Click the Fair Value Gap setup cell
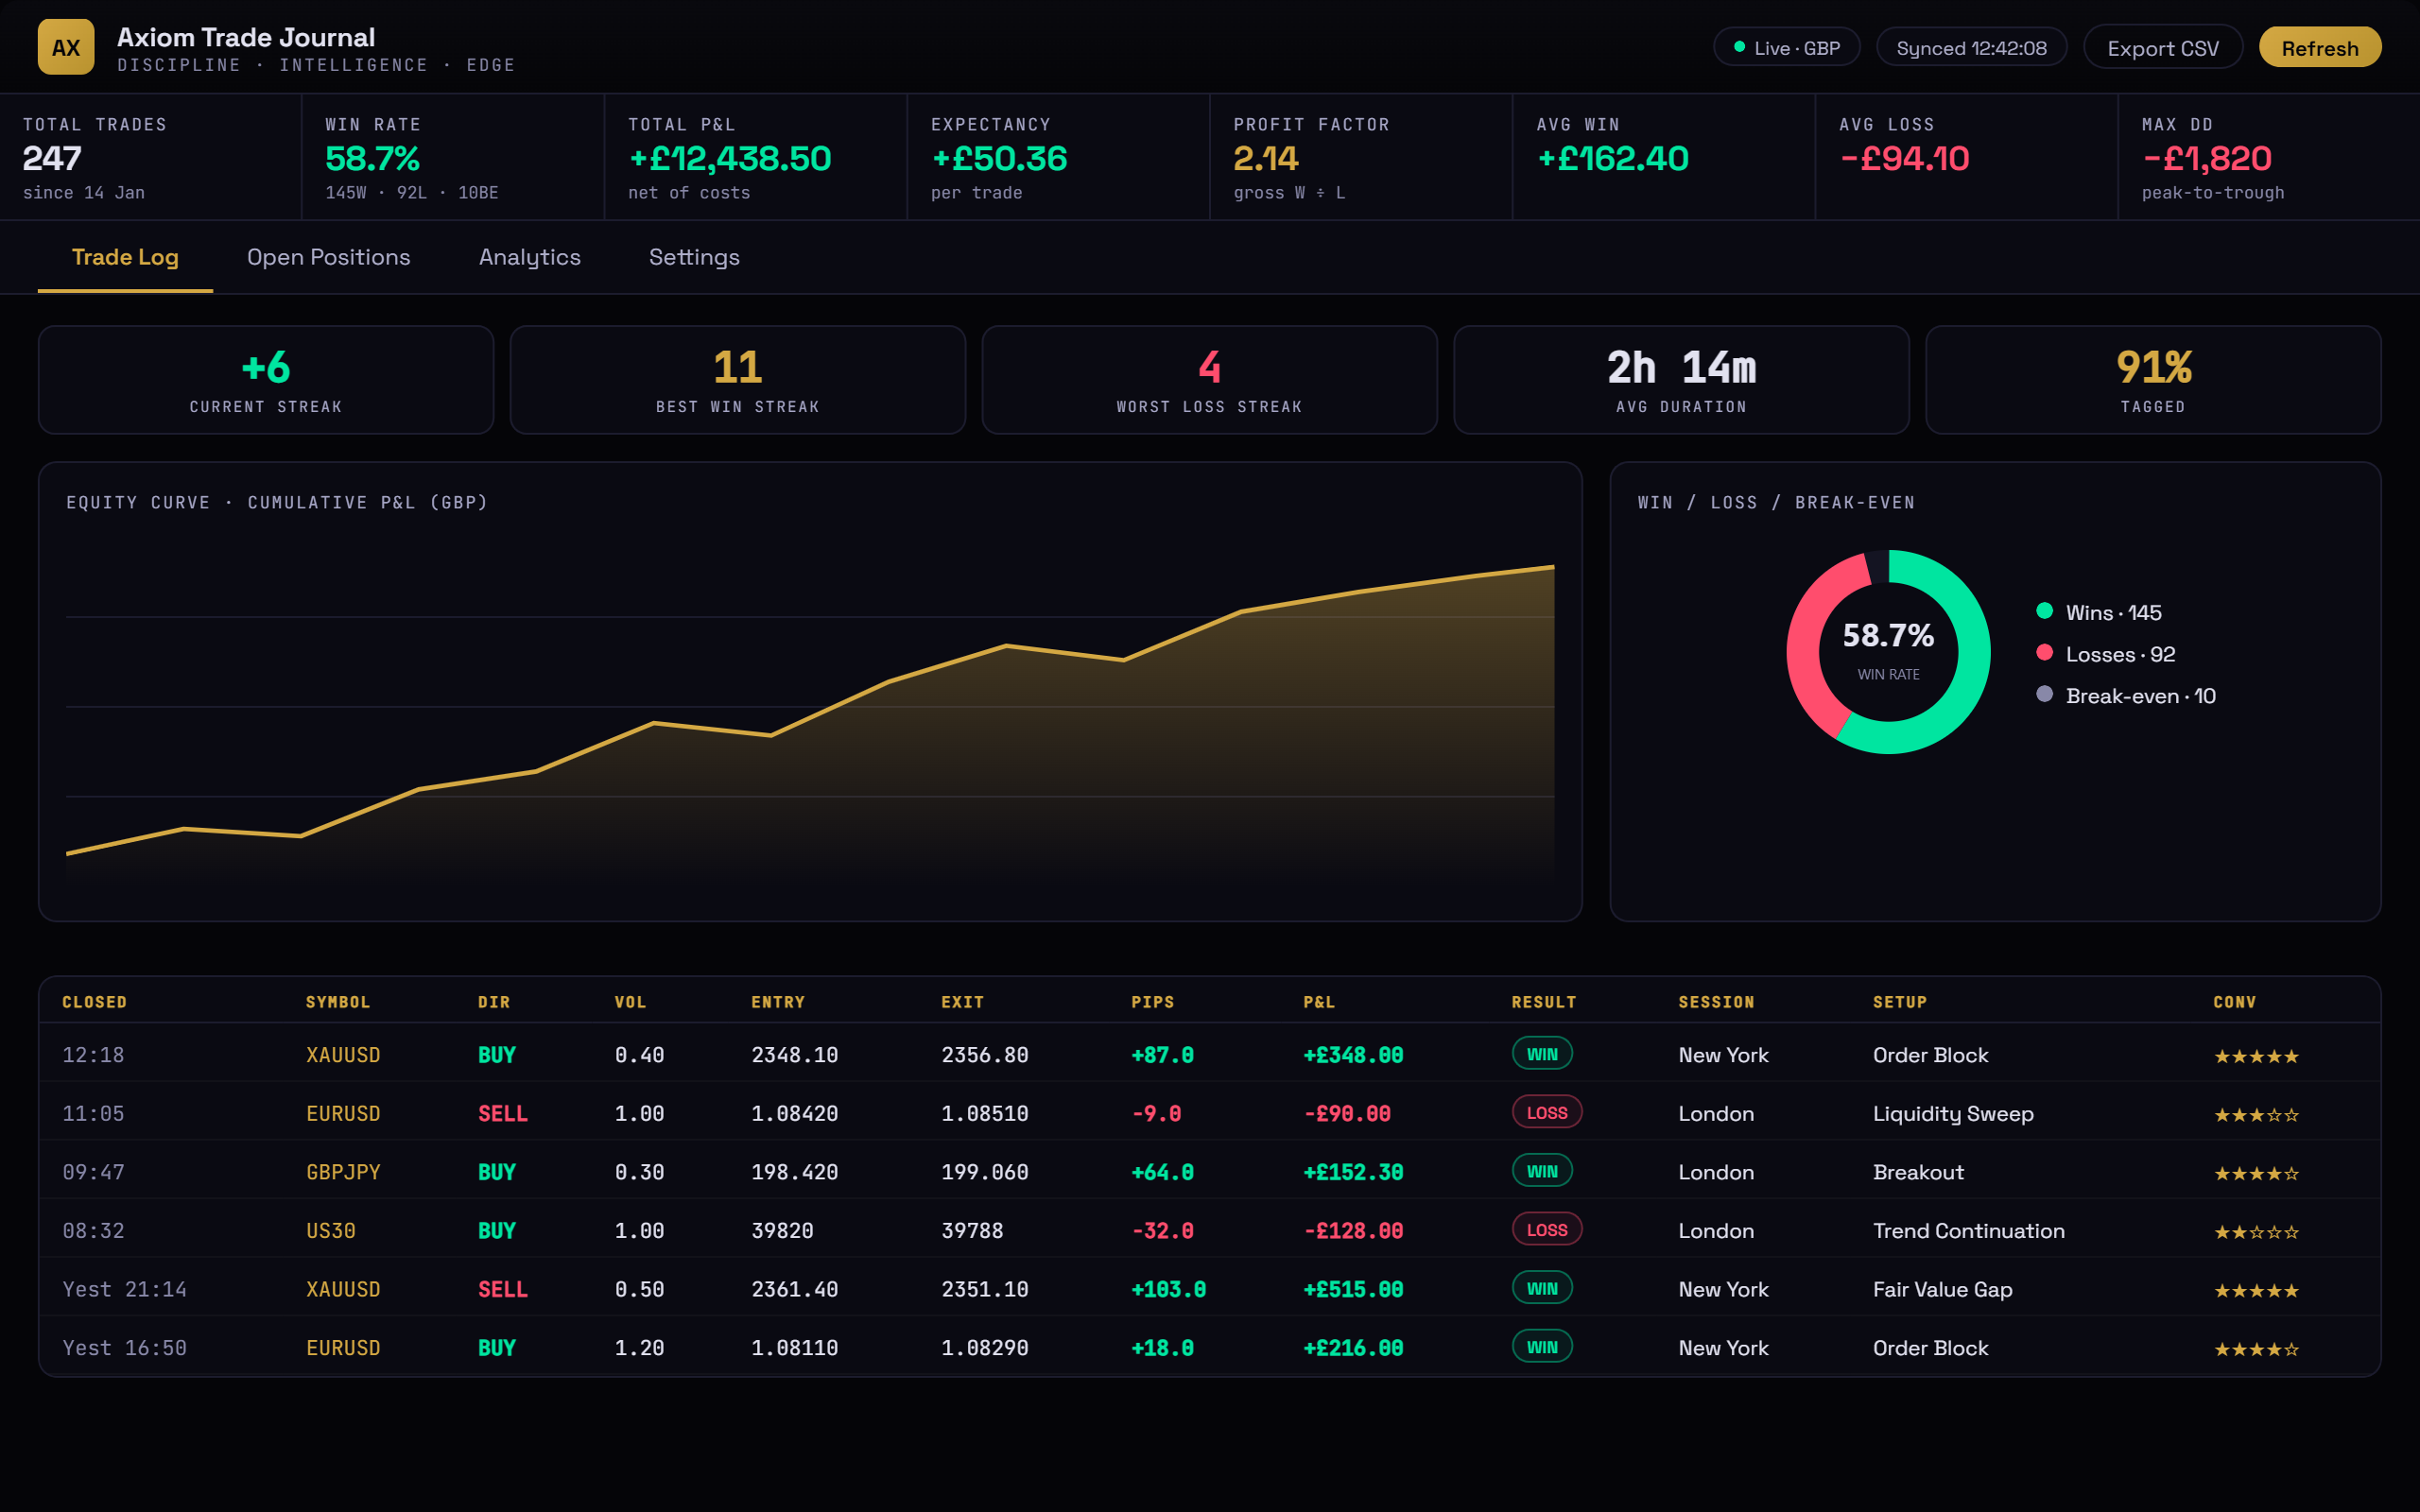The width and height of the screenshot is (2420, 1512). 1942,1289
